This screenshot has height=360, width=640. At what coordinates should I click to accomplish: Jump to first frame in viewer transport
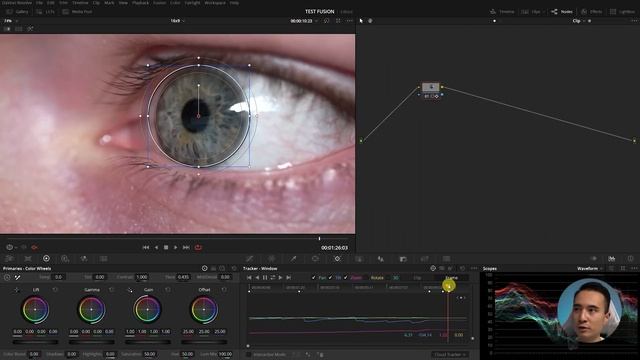click(145, 247)
